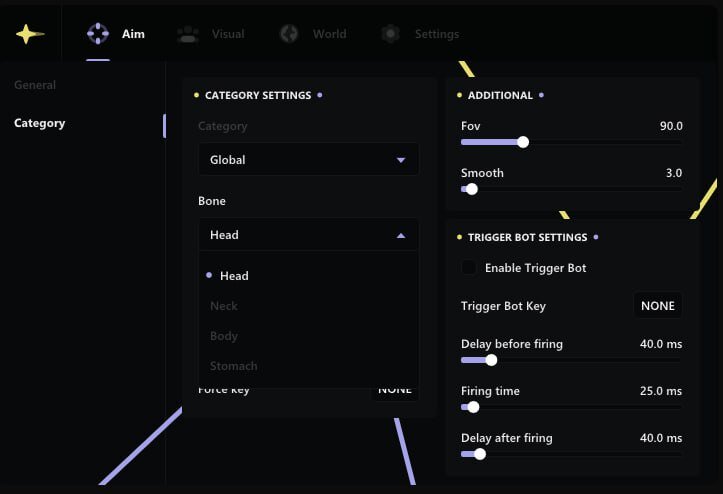Switch to the Category sidebar section

click(40, 124)
